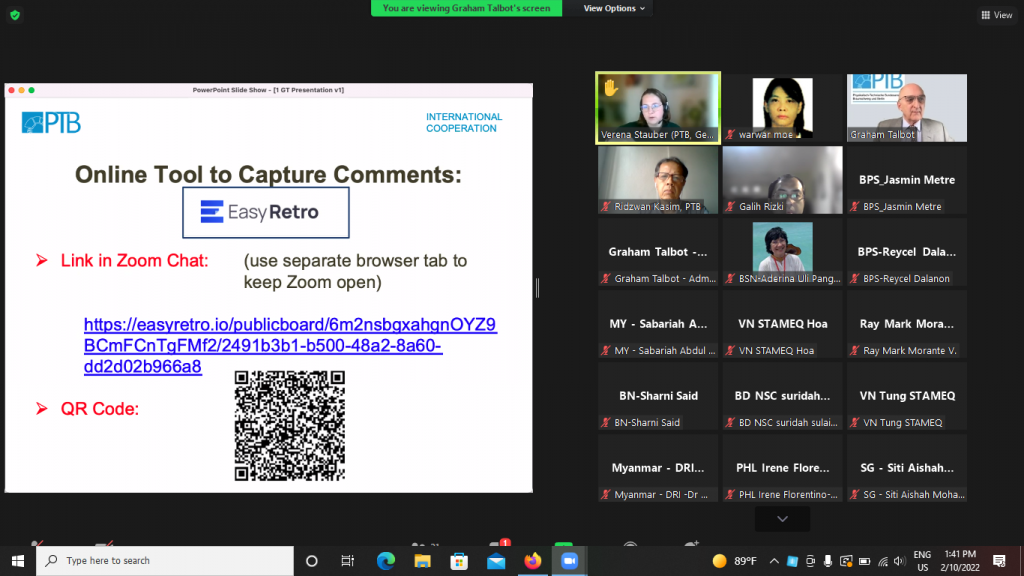Select the BPS-Reycel Dalanon participant tile
Viewport: 1024px width, 576px height.
907,252
